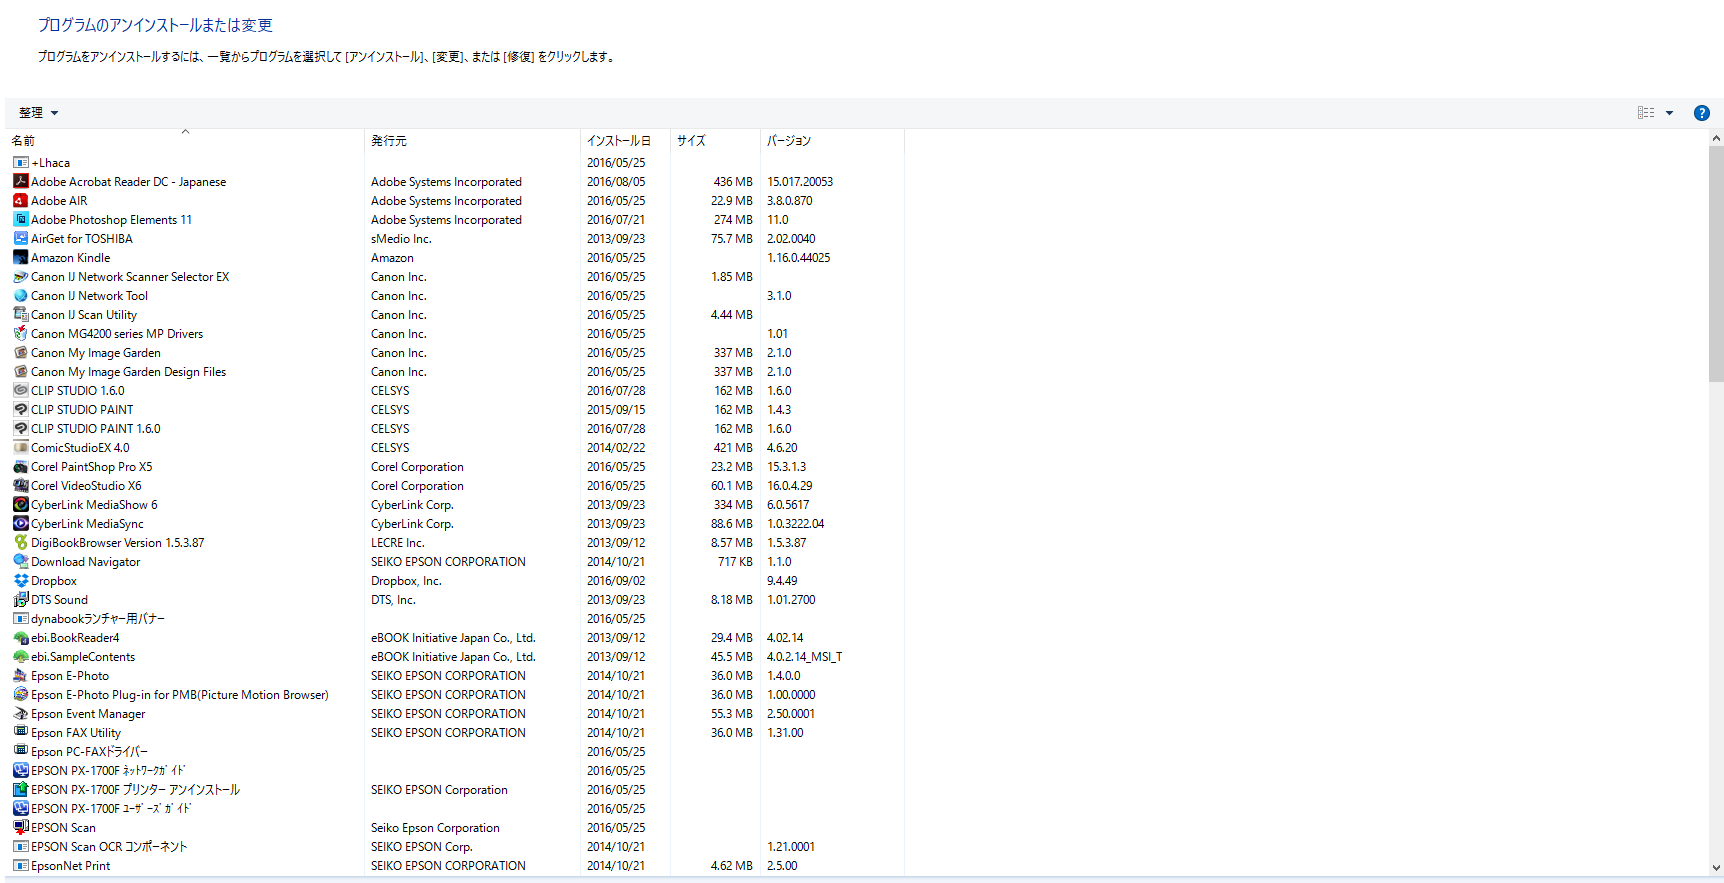Click the Canon IJ Network Scanner Selector EX icon

(20, 276)
